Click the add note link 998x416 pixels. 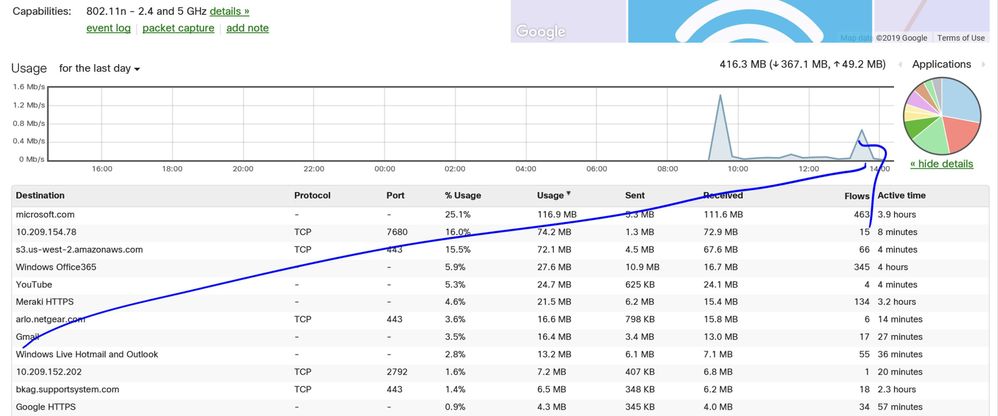click(x=247, y=28)
